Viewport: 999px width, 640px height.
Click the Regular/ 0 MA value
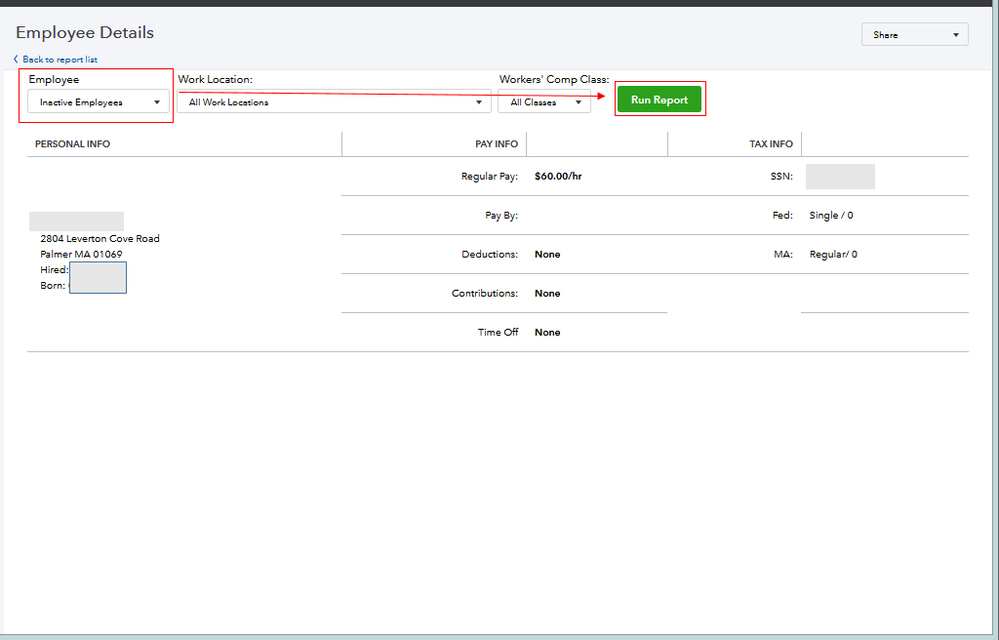833,254
